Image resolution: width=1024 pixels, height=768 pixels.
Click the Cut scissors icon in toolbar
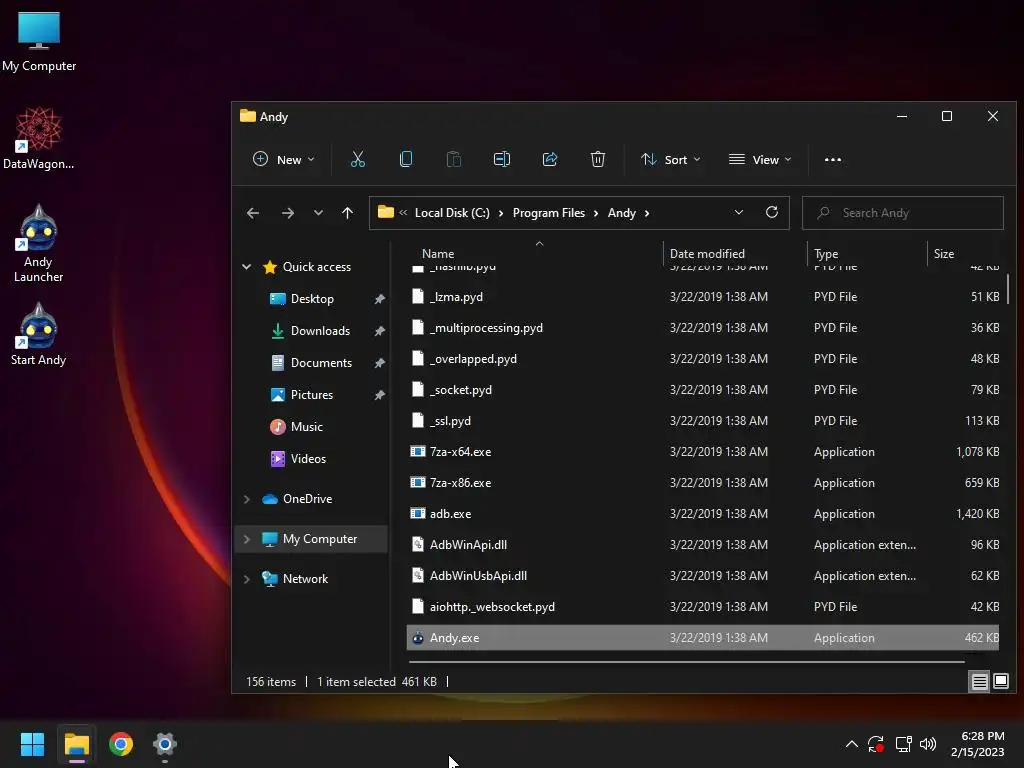358,159
